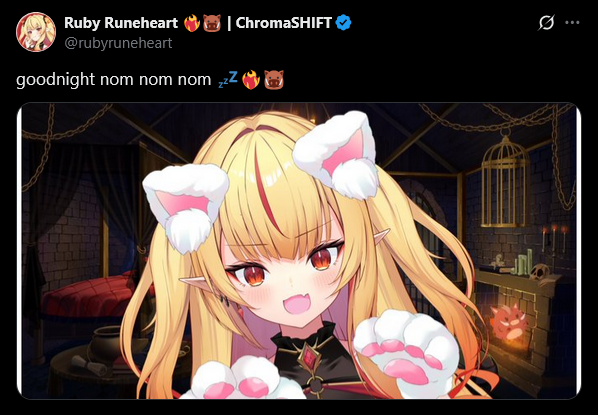The width and height of the screenshot is (598, 415).
Task: Open the @rubyruneheart handle link
Action: point(118,43)
